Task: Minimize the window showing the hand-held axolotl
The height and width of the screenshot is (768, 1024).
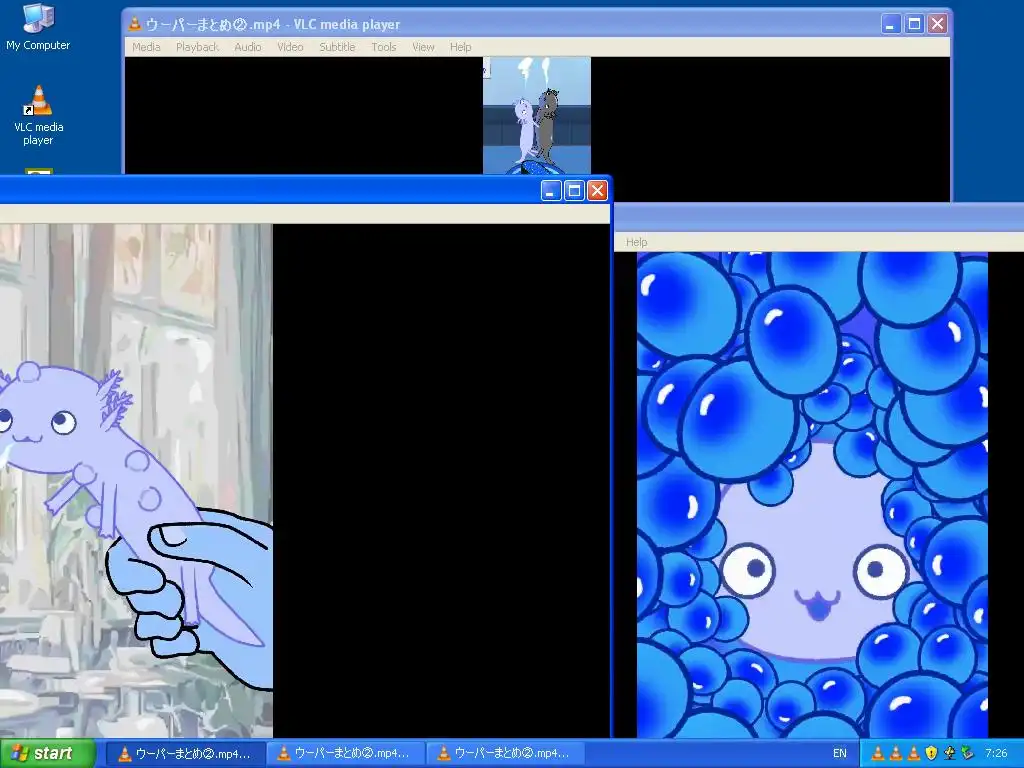Action: [551, 191]
